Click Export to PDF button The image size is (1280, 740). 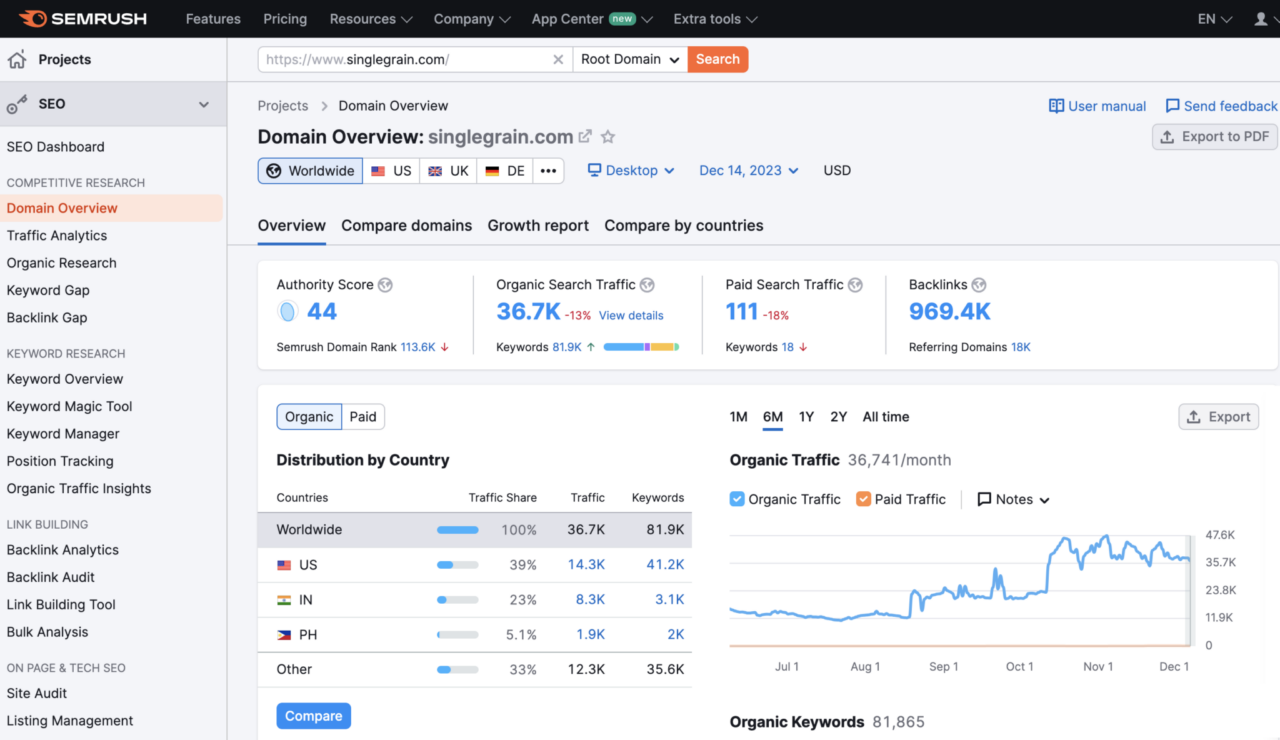point(1215,137)
